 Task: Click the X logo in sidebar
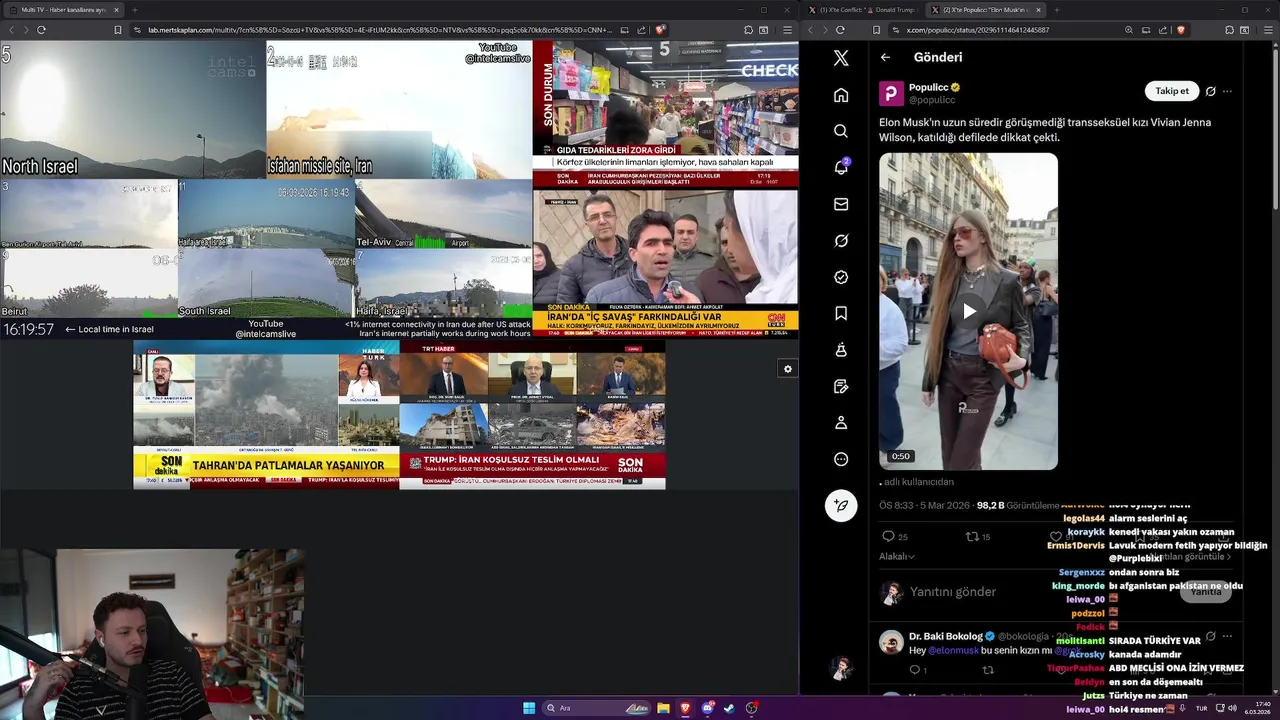841,58
